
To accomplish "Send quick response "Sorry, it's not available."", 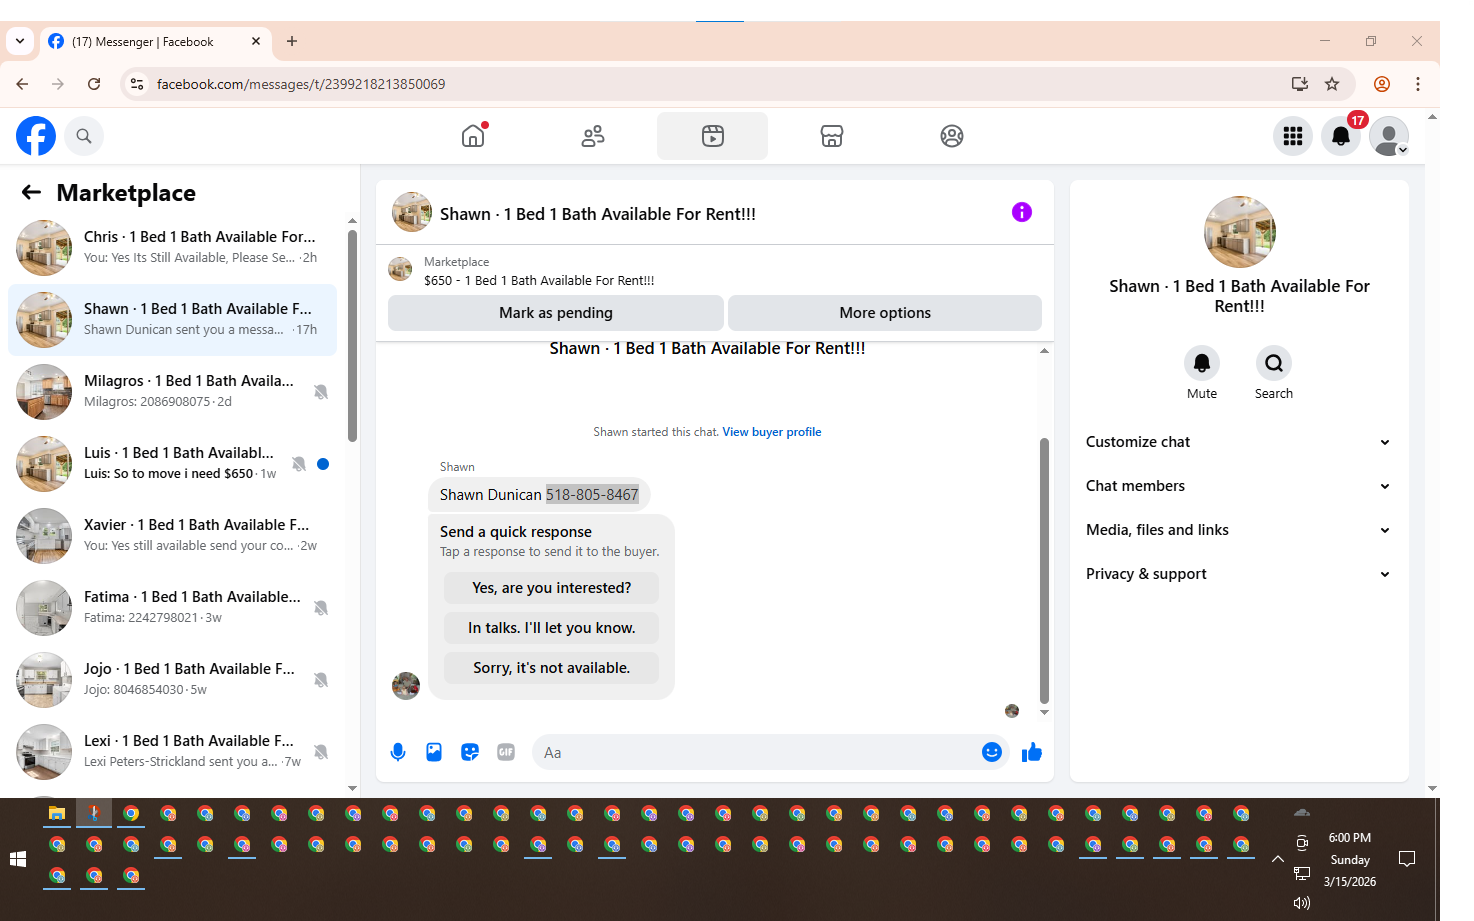I will (x=551, y=668).
